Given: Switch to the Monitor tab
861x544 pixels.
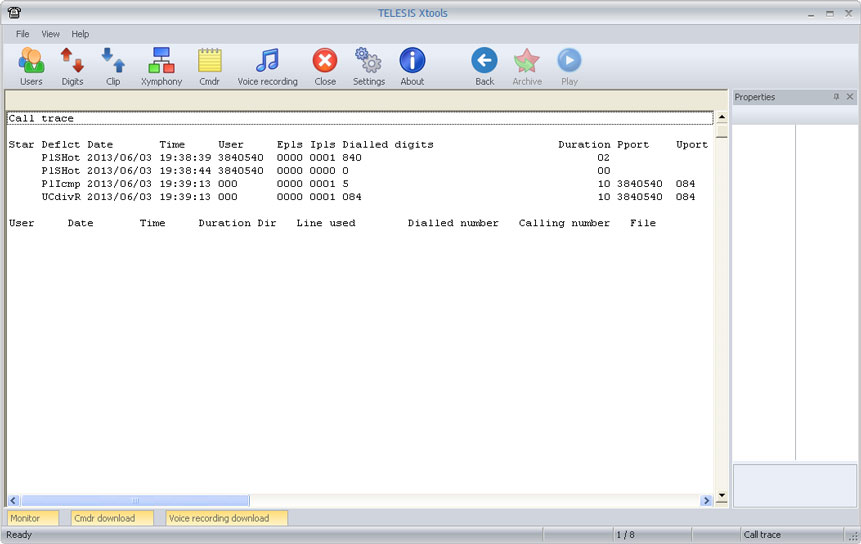Looking at the screenshot, I should (x=33, y=518).
